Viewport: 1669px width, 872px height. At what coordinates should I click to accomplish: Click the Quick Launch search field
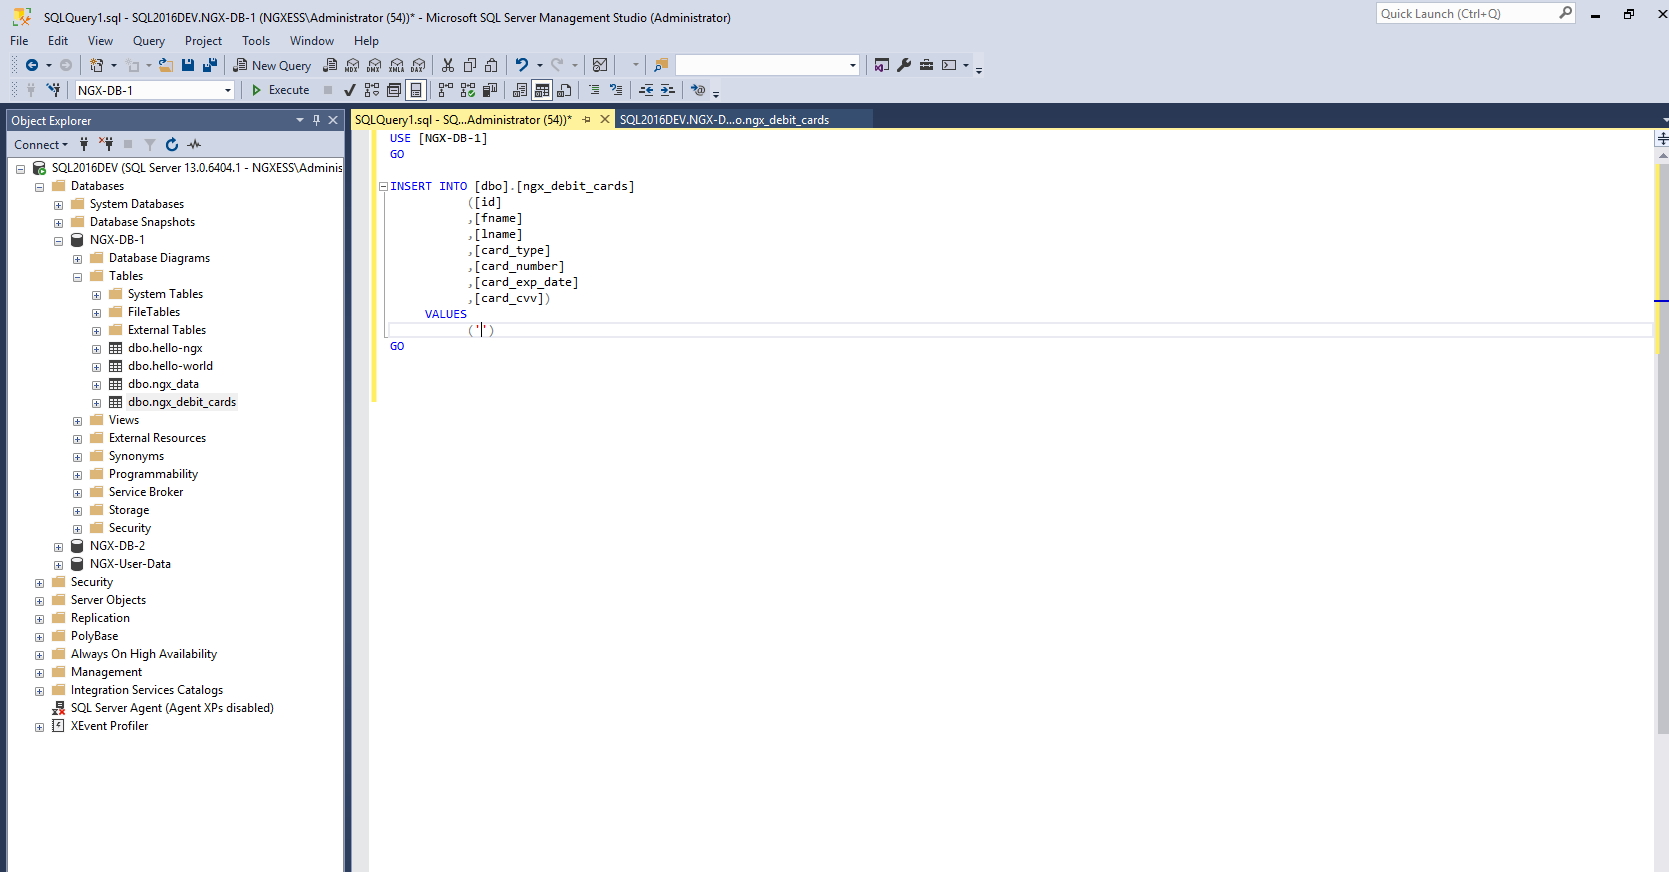[x=1465, y=14]
